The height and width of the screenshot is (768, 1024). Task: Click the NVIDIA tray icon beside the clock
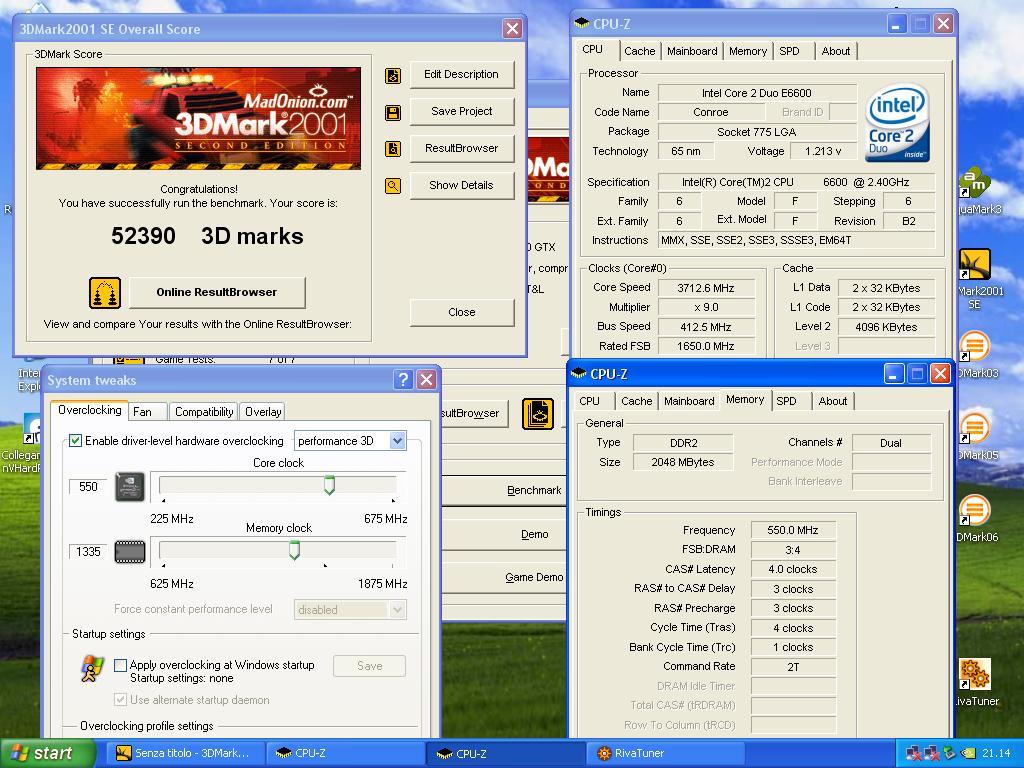(x=968, y=754)
